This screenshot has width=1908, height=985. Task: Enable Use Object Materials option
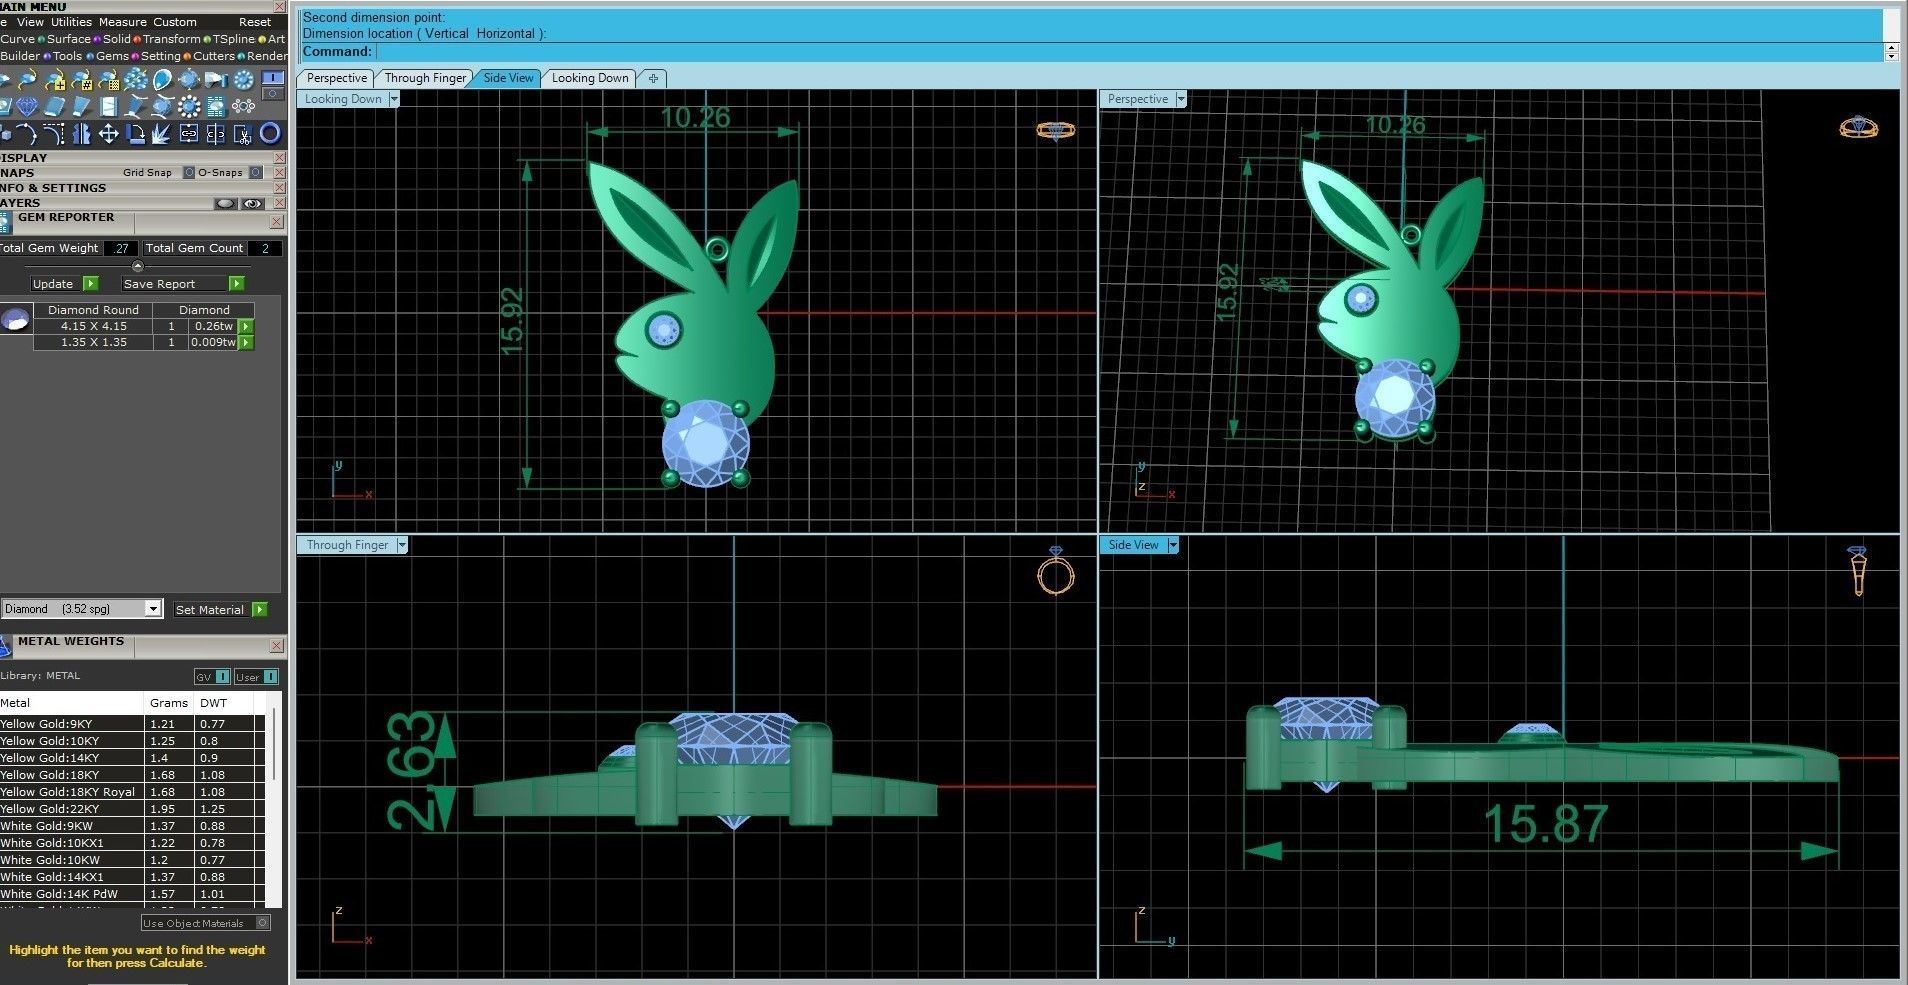263,923
